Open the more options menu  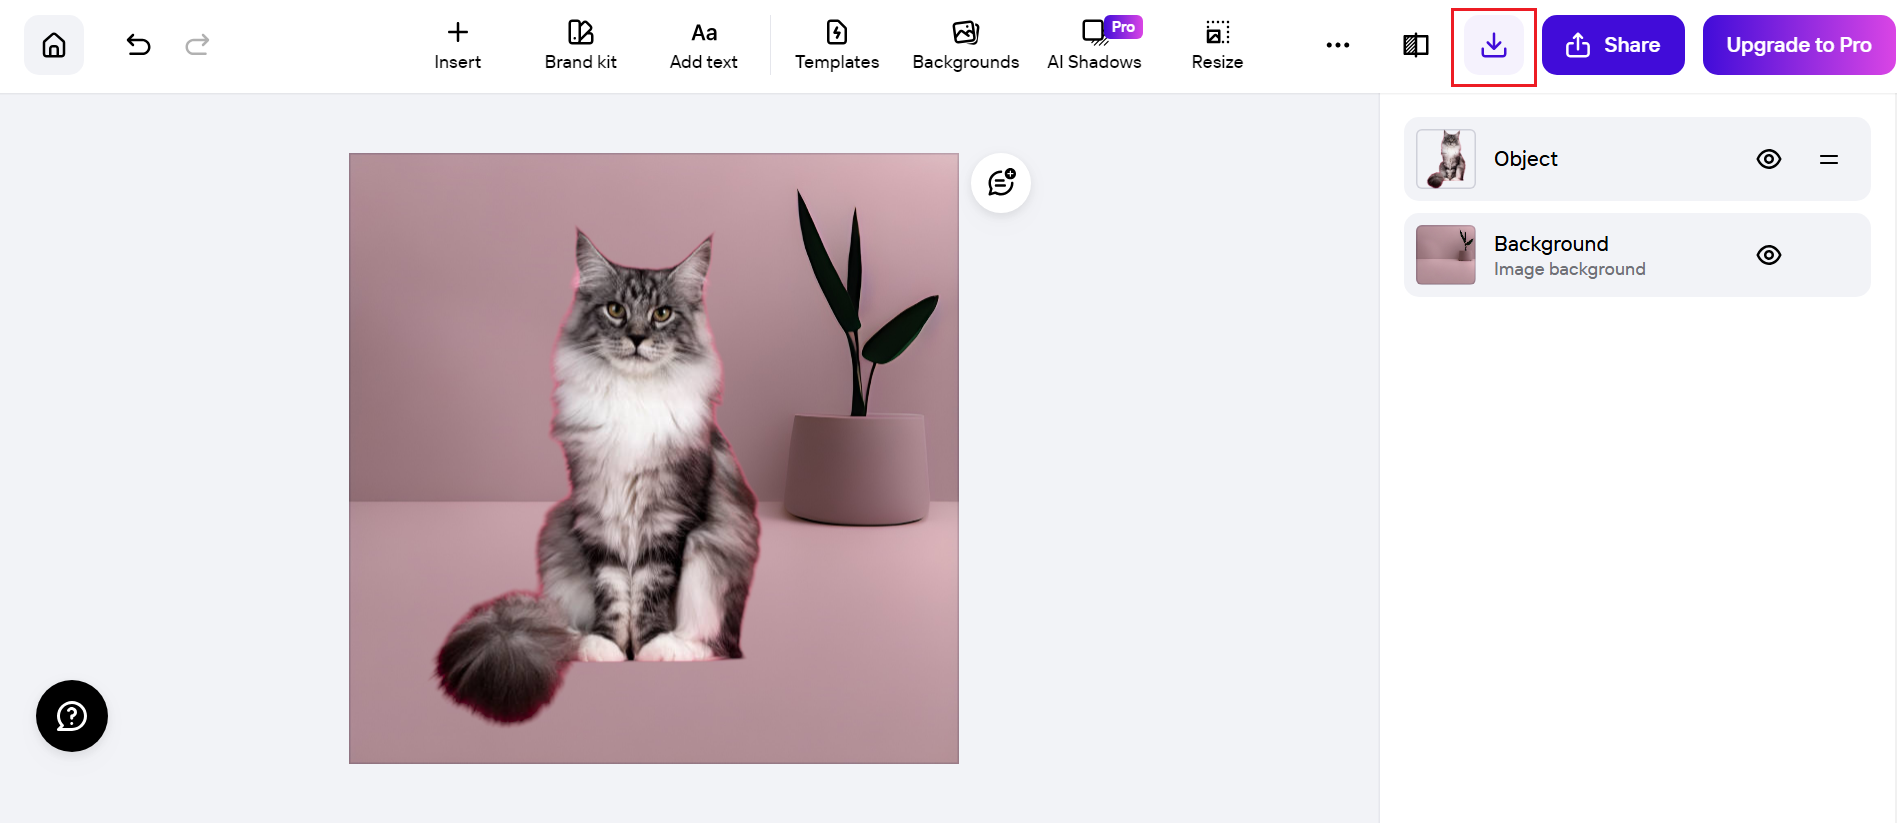tap(1338, 45)
